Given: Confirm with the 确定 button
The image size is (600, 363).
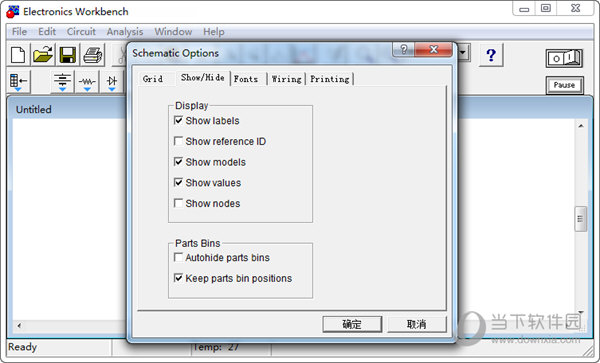Looking at the screenshot, I should pyautogui.click(x=352, y=324).
